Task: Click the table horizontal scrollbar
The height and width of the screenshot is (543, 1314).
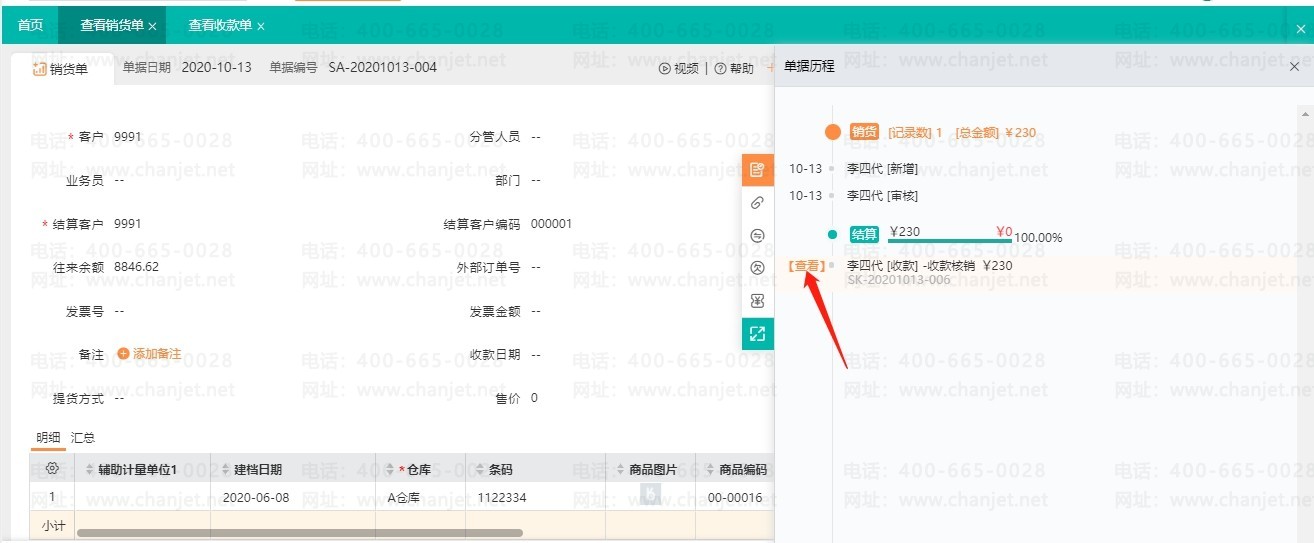Action: coord(300,533)
